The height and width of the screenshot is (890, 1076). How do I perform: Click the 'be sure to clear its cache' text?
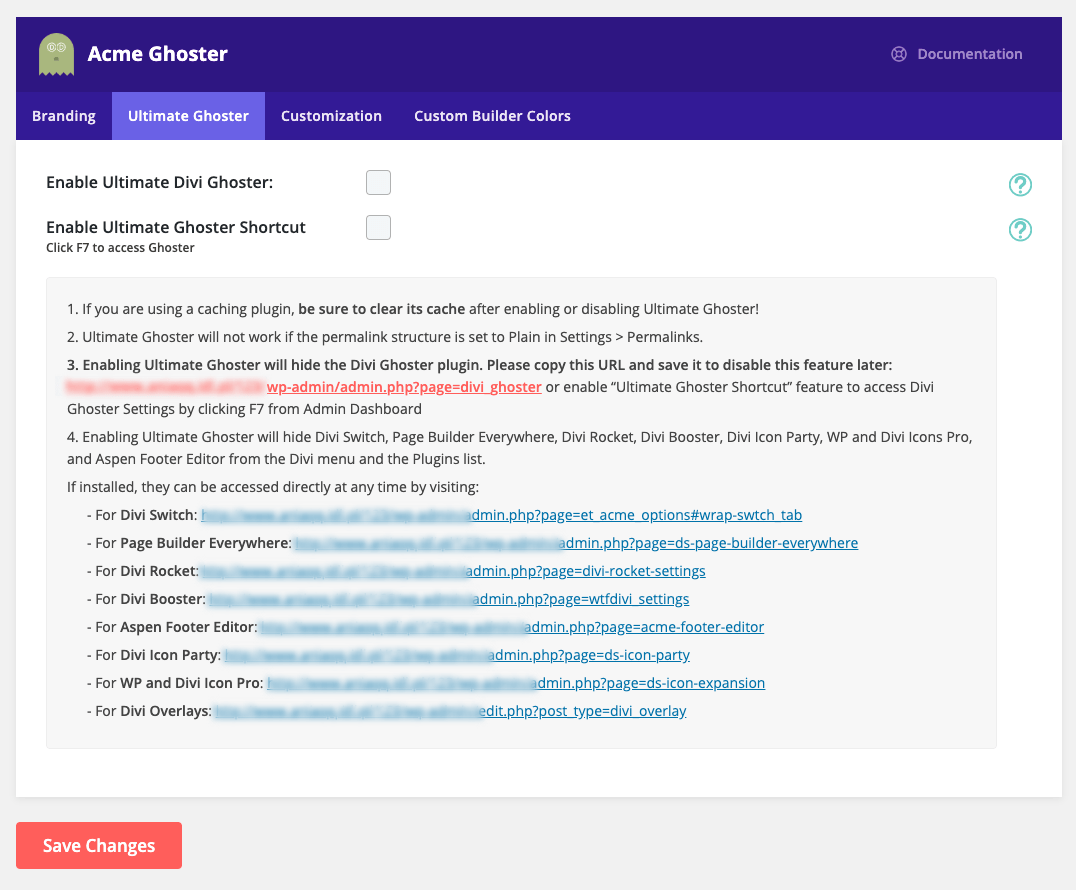382,309
